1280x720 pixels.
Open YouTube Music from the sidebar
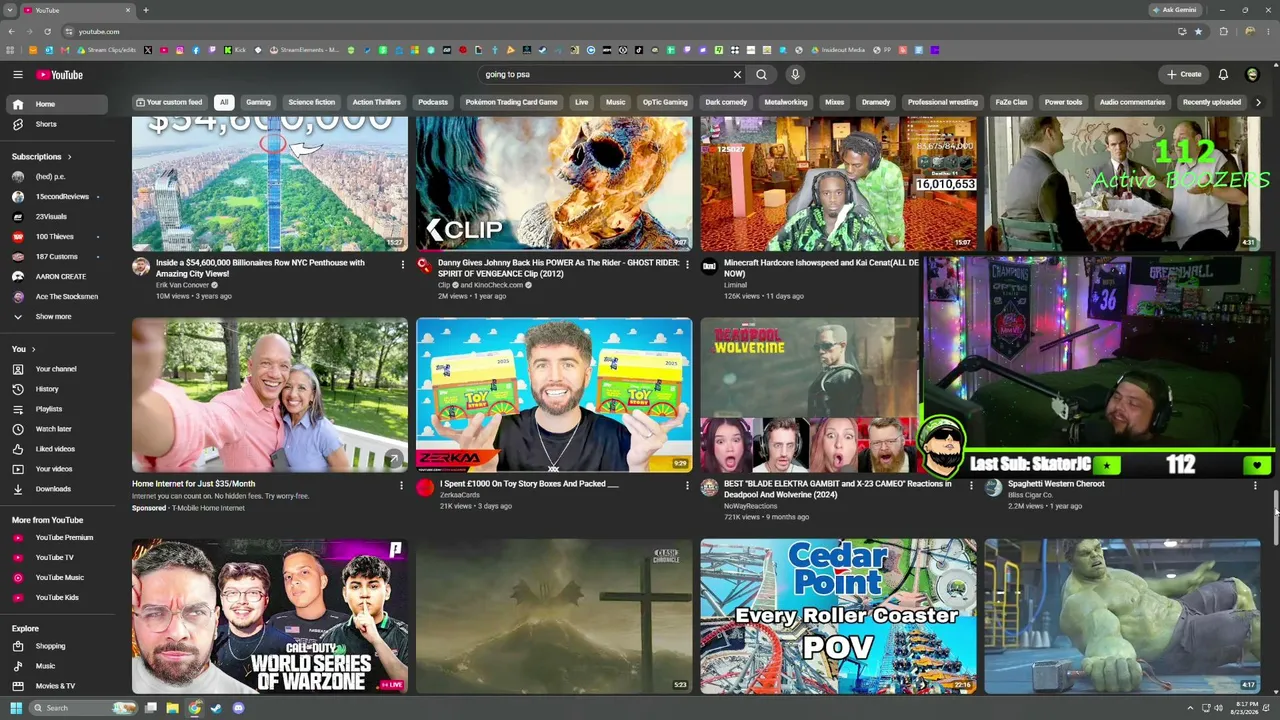point(59,578)
